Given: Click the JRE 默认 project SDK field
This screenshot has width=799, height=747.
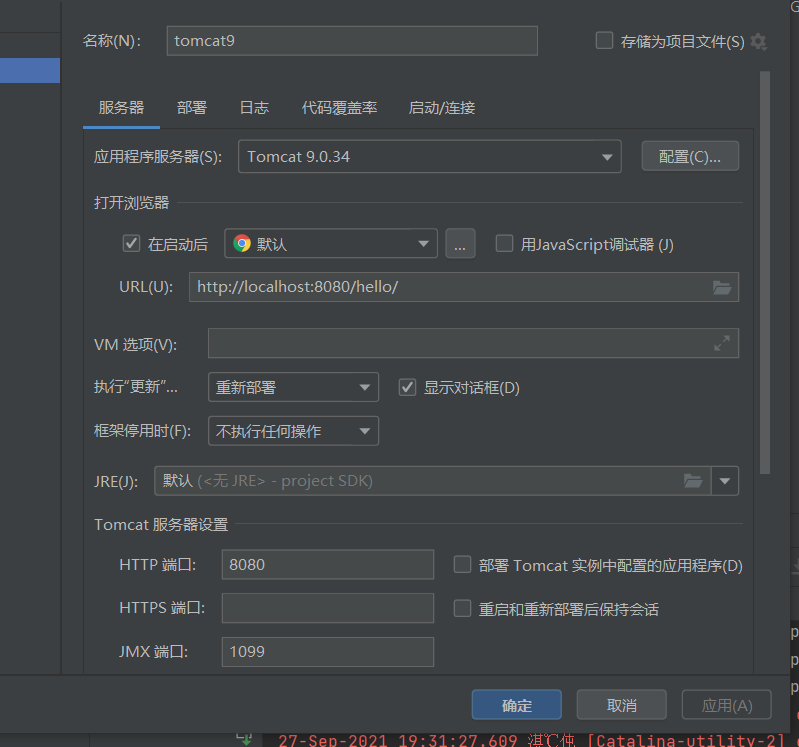Looking at the screenshot, I should coord(432,481).
